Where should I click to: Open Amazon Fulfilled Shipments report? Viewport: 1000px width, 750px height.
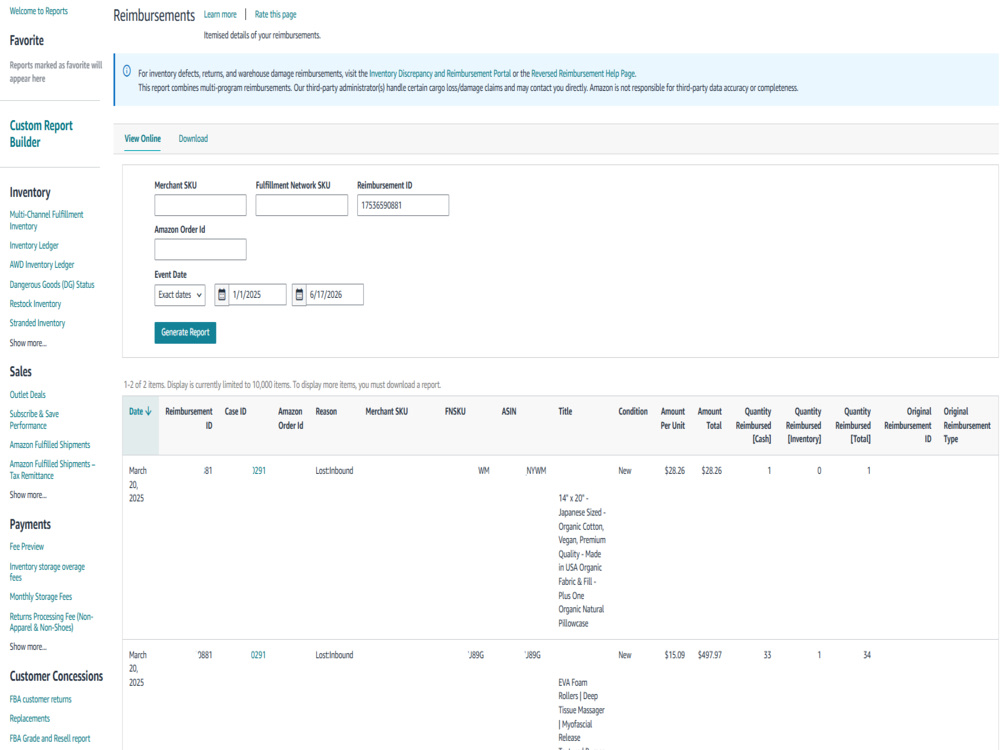point(50,445)
